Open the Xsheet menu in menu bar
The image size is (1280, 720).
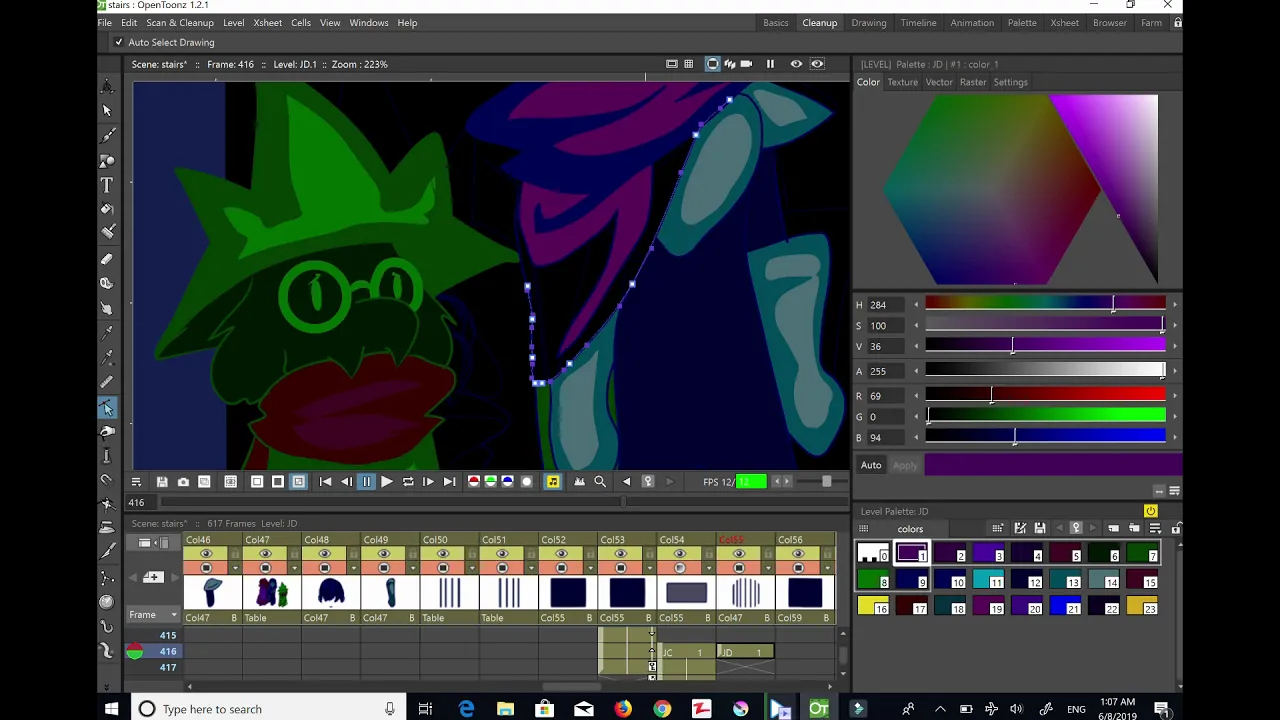coord(267,22)
